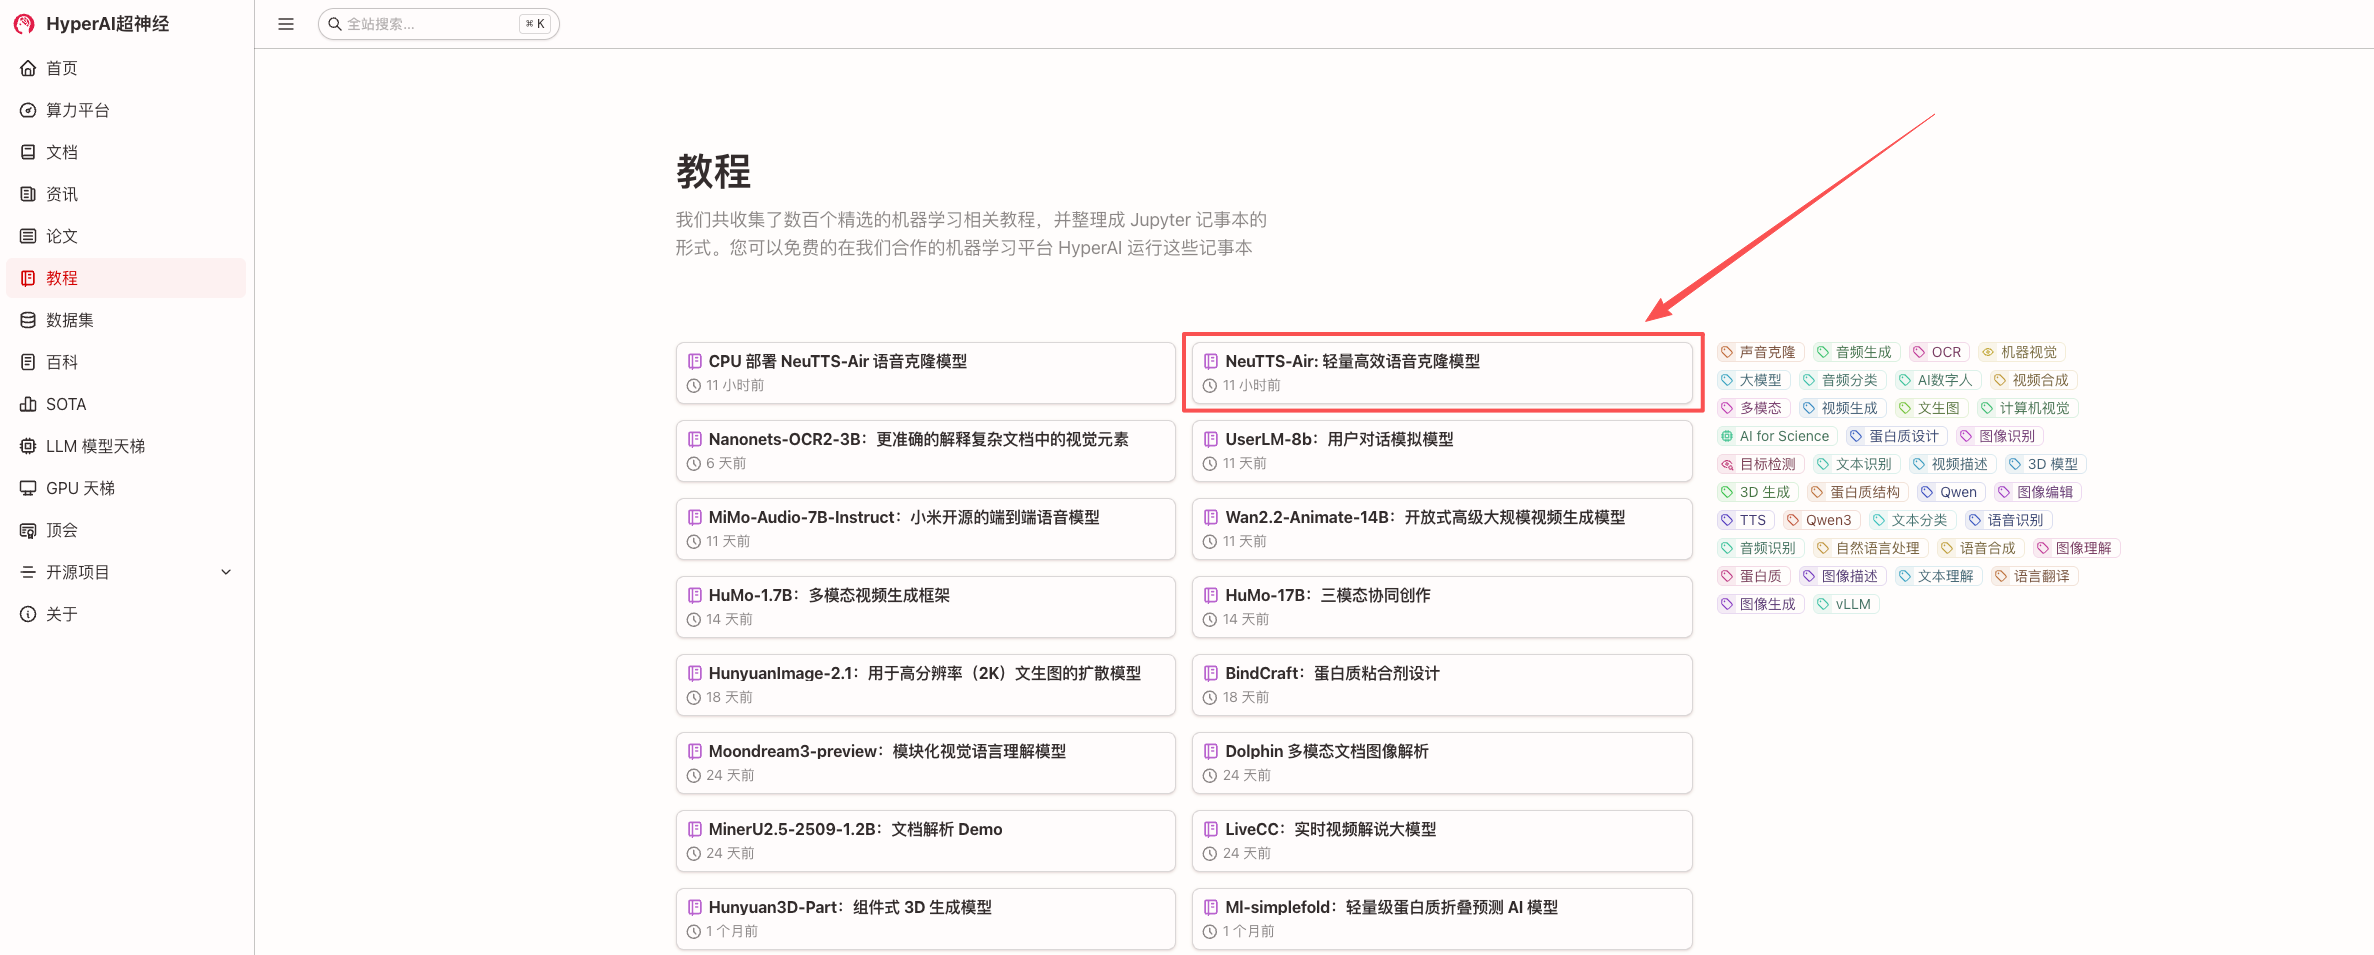Select the 自然语言处理 tag
Image resolution: width=2374 pixels, height=955 pixels.
click(x=1870, y=548)
